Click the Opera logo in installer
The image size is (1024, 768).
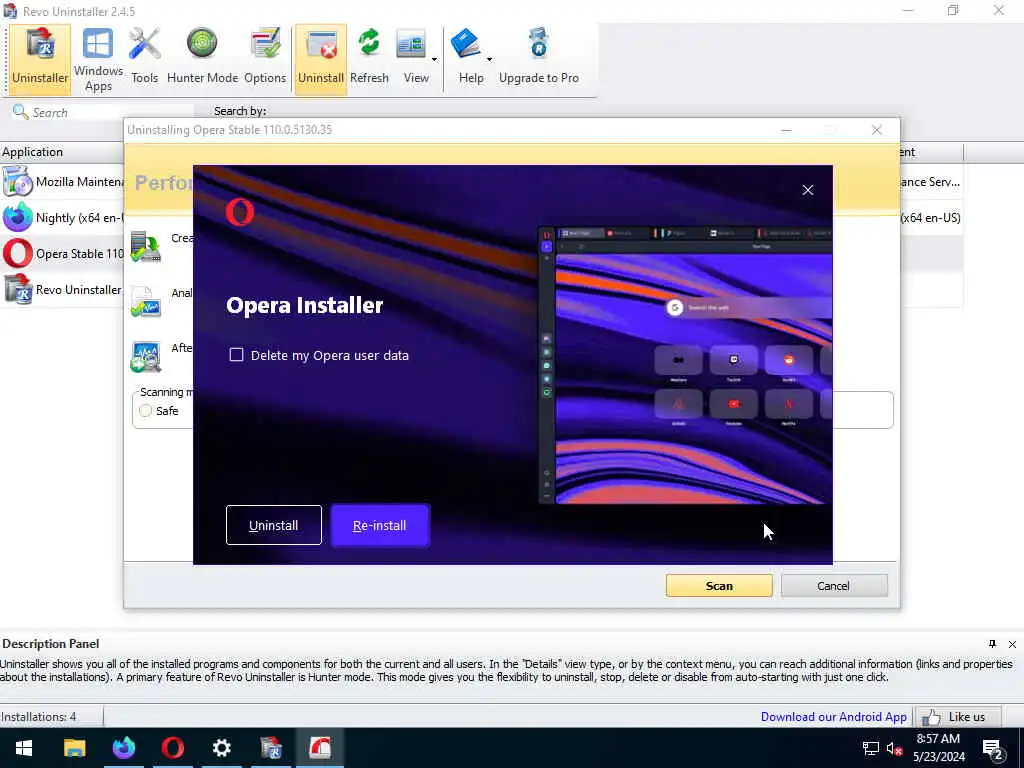(240, 212)
